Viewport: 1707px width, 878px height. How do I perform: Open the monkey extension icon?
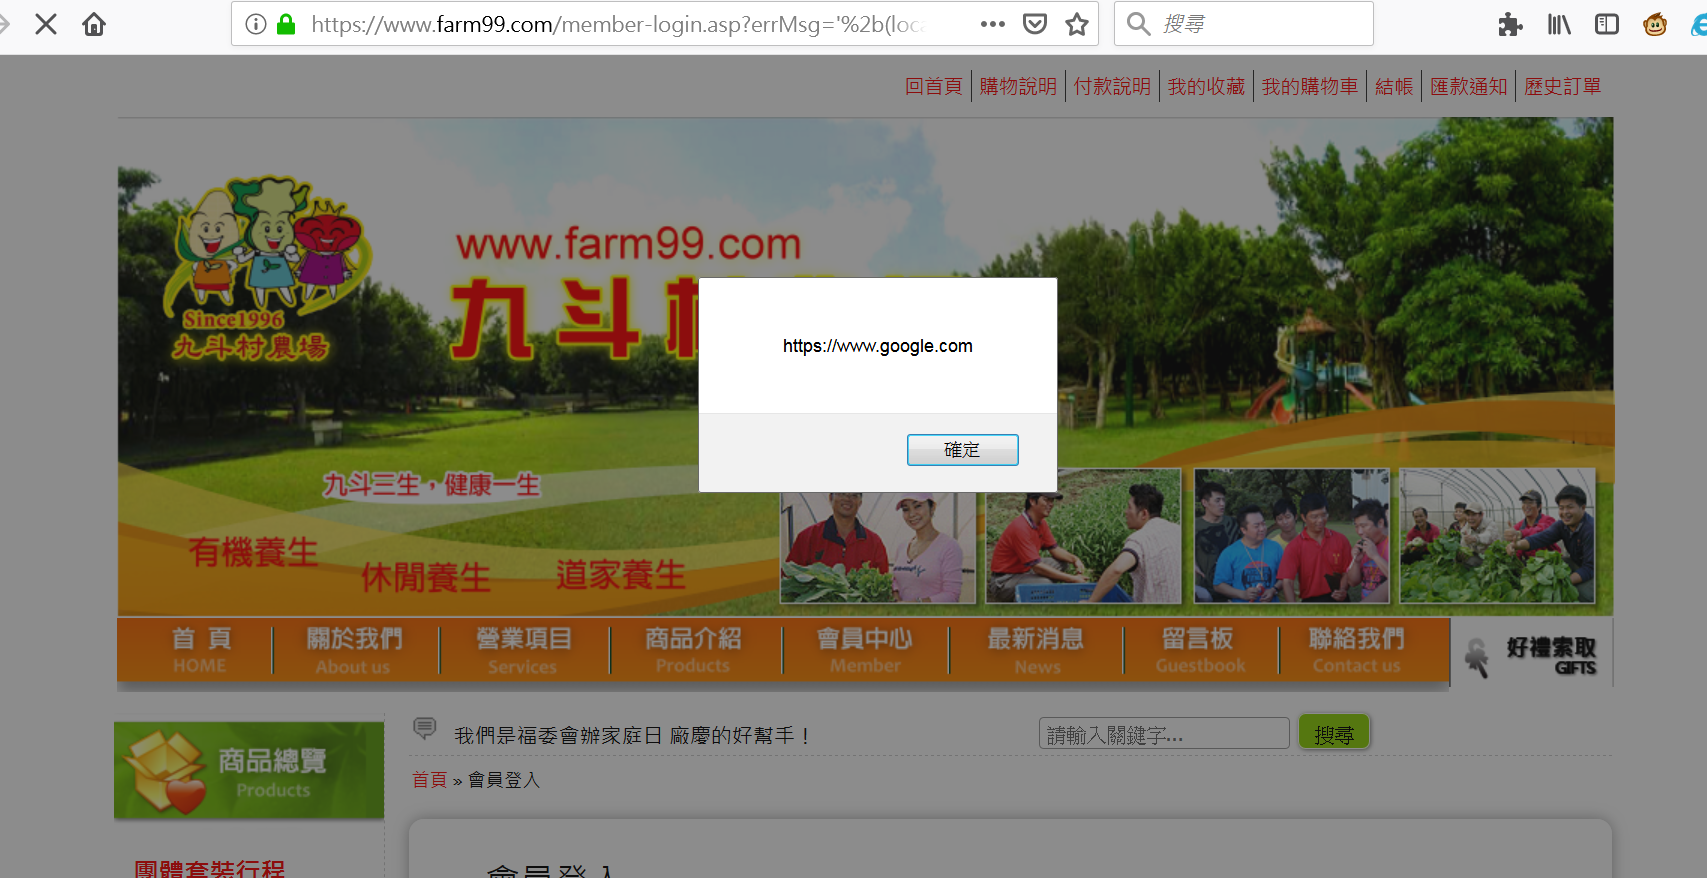coord(1655,24)
